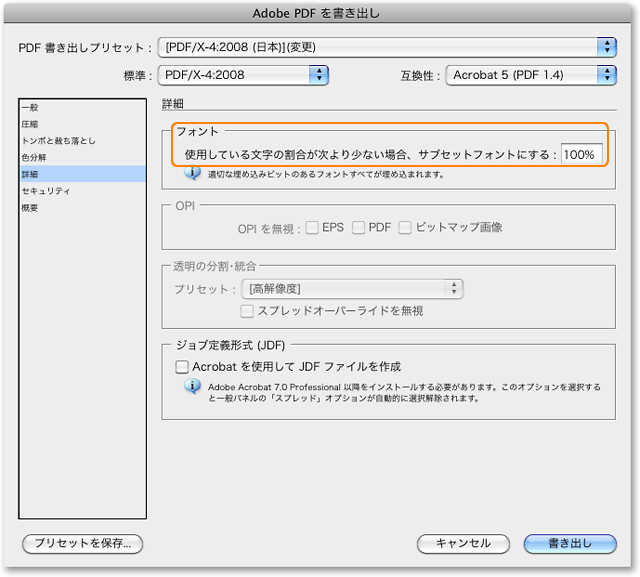Image resolution: width=640 pixels, height=577 pixels.
Task: Click the プリセットを保存 button
Action: tap(83, 544)
